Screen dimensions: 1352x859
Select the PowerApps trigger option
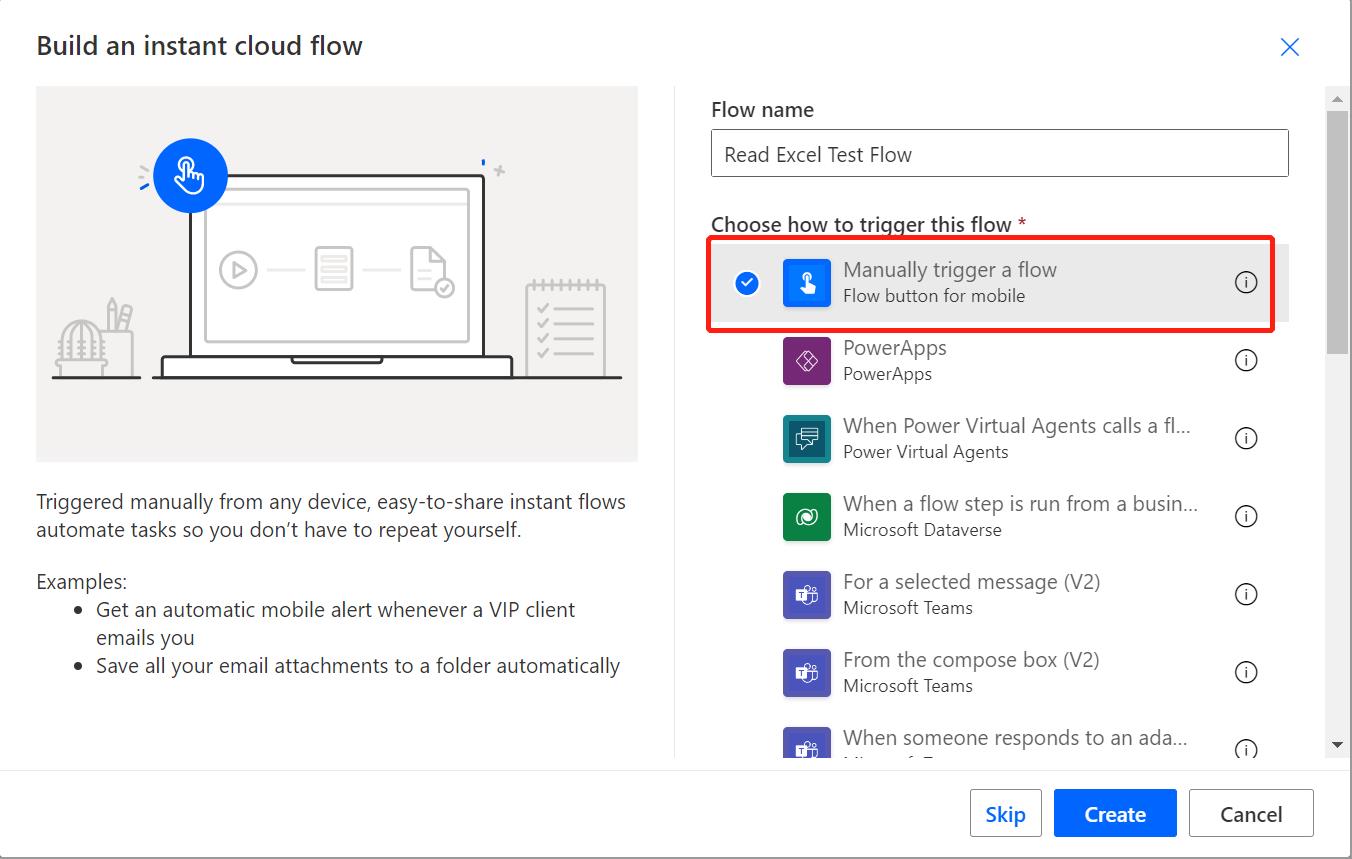click(x=1000, y=361)
